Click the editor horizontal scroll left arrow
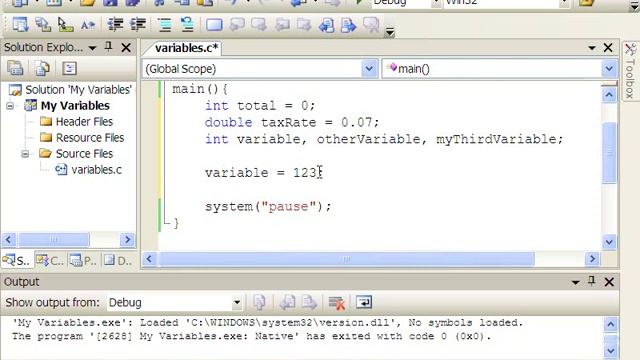 tap(149, 259)
